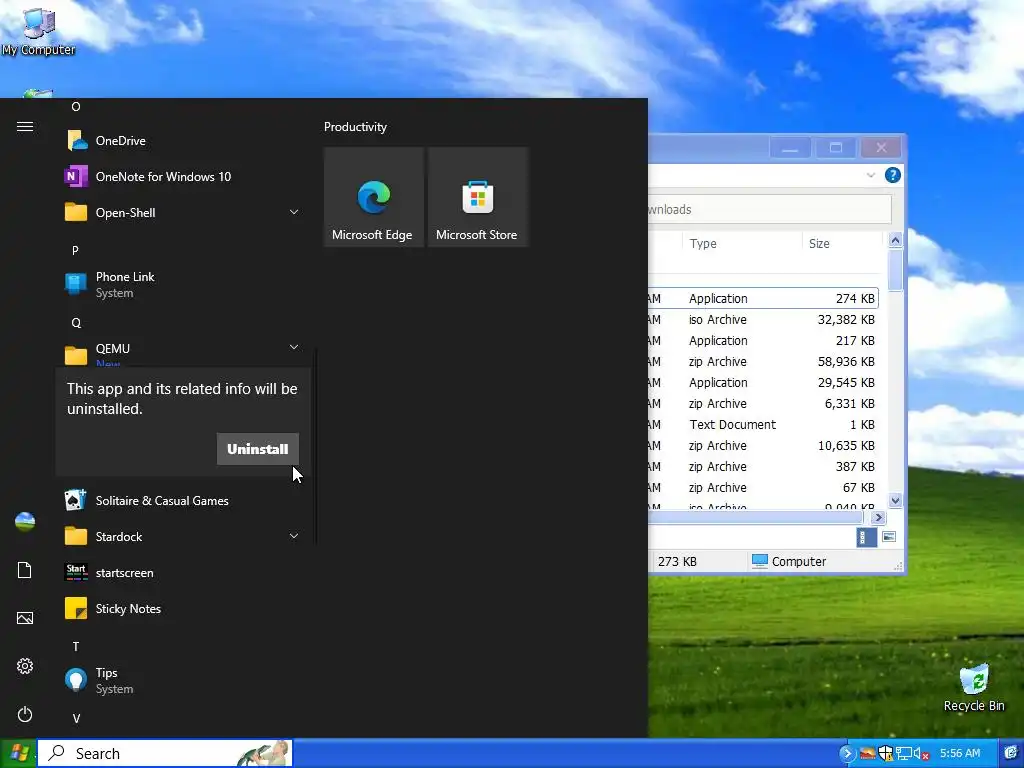Focus the taskbar Search box
The height and width of the screenshot is (768, 1024).
coord(165,754)
